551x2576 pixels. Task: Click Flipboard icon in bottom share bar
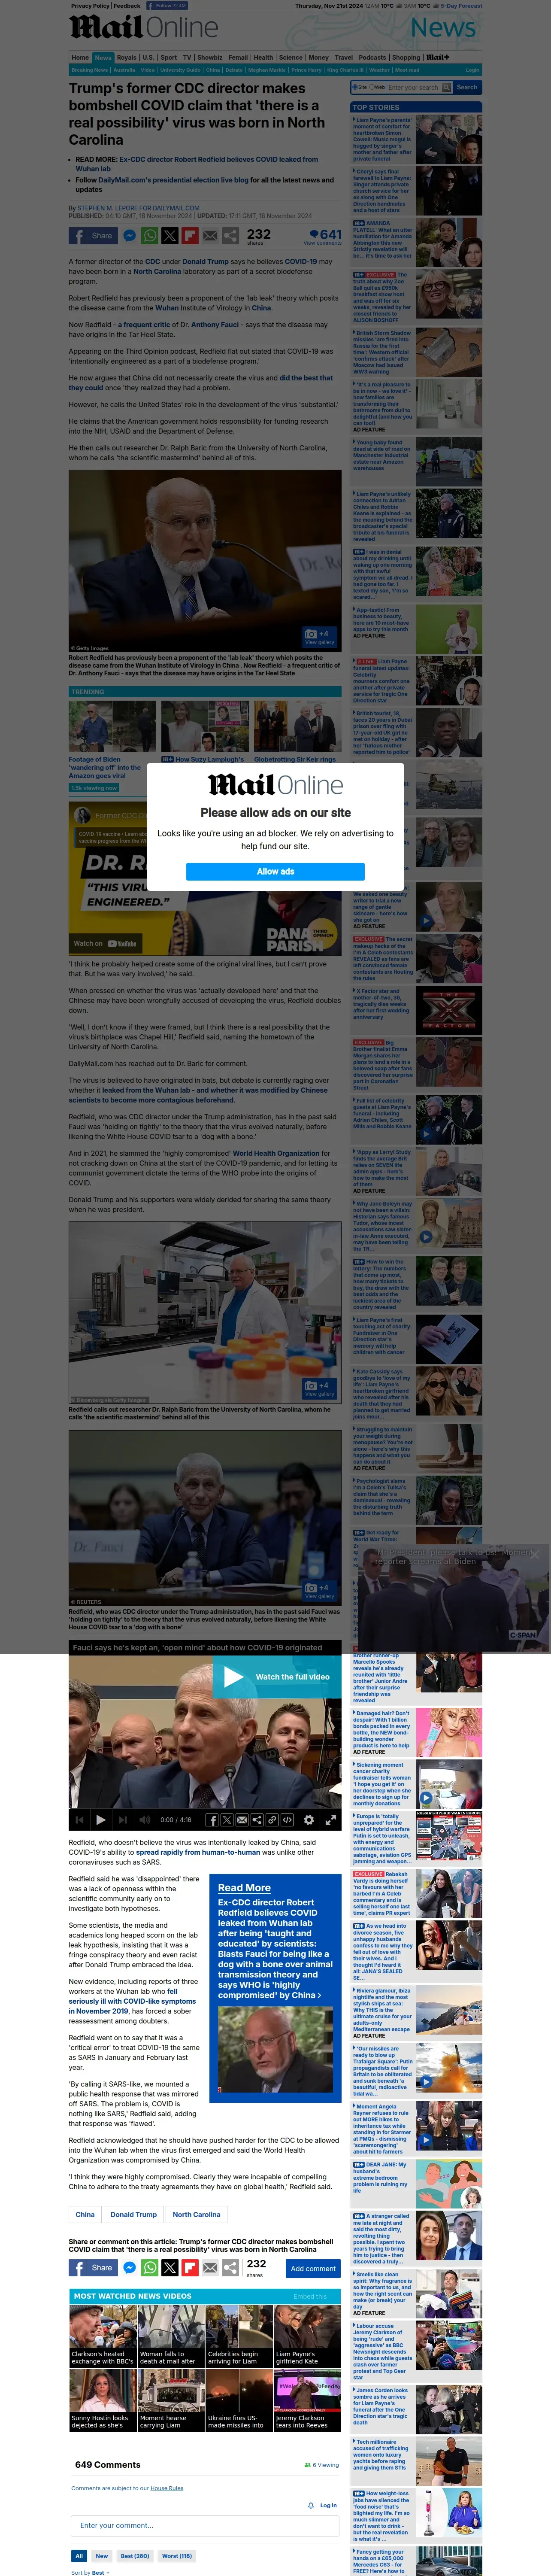coord(190,2268)
